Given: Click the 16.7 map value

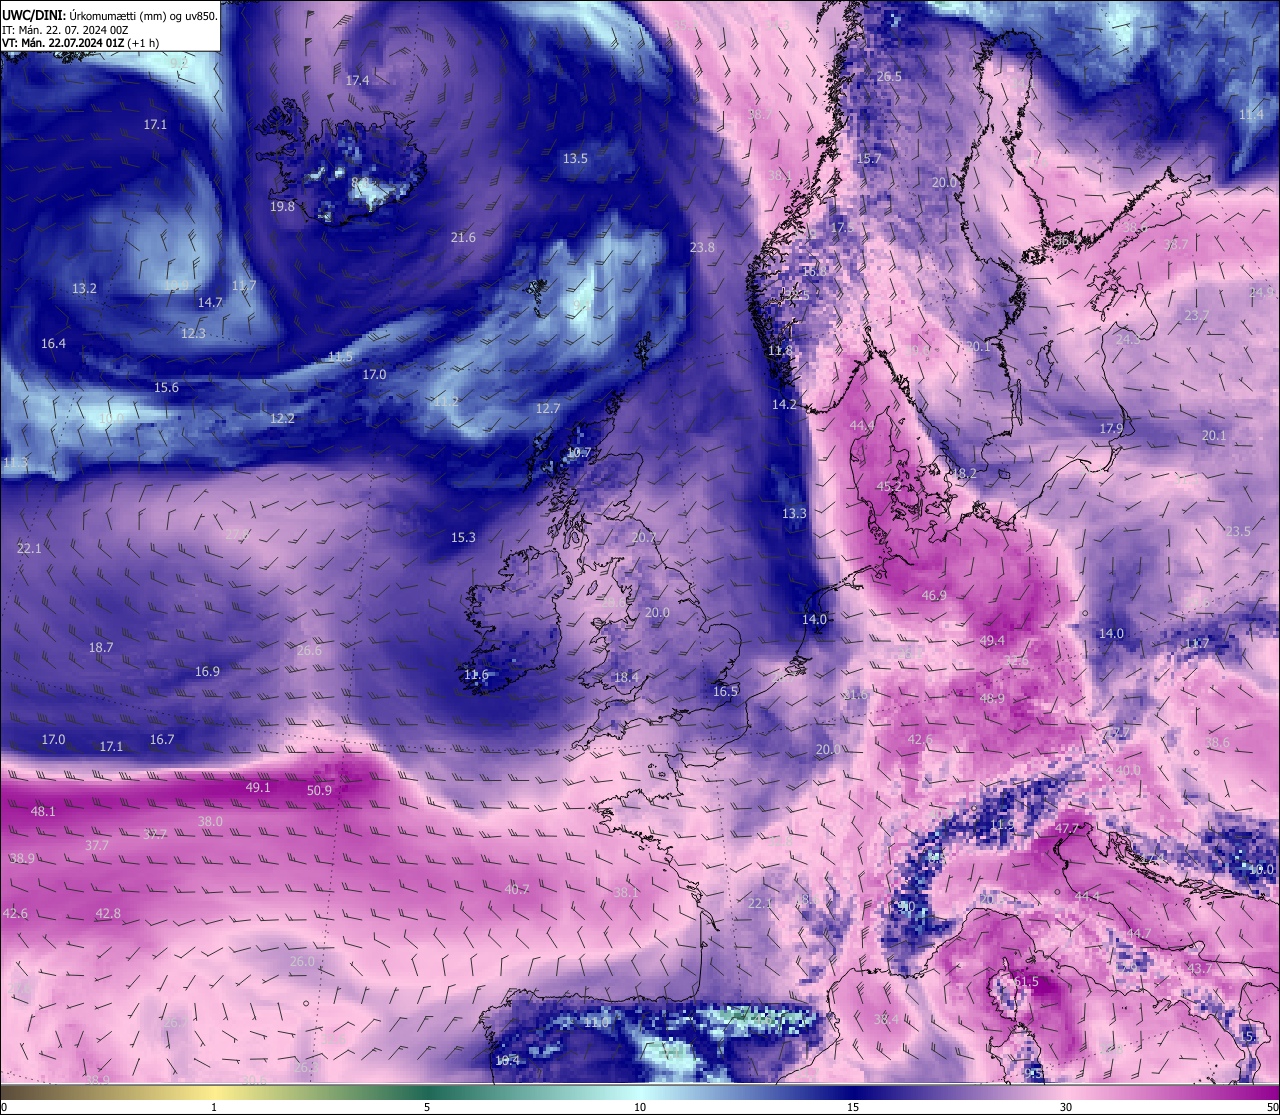Looking at the screenshot, I should (162, 739).
